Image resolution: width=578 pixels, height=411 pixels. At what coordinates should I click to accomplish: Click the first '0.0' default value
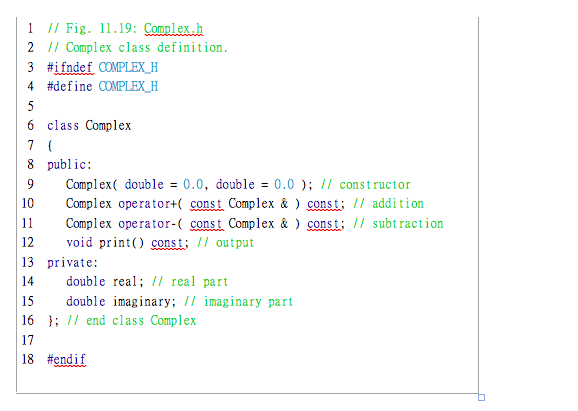coord(193,185)
